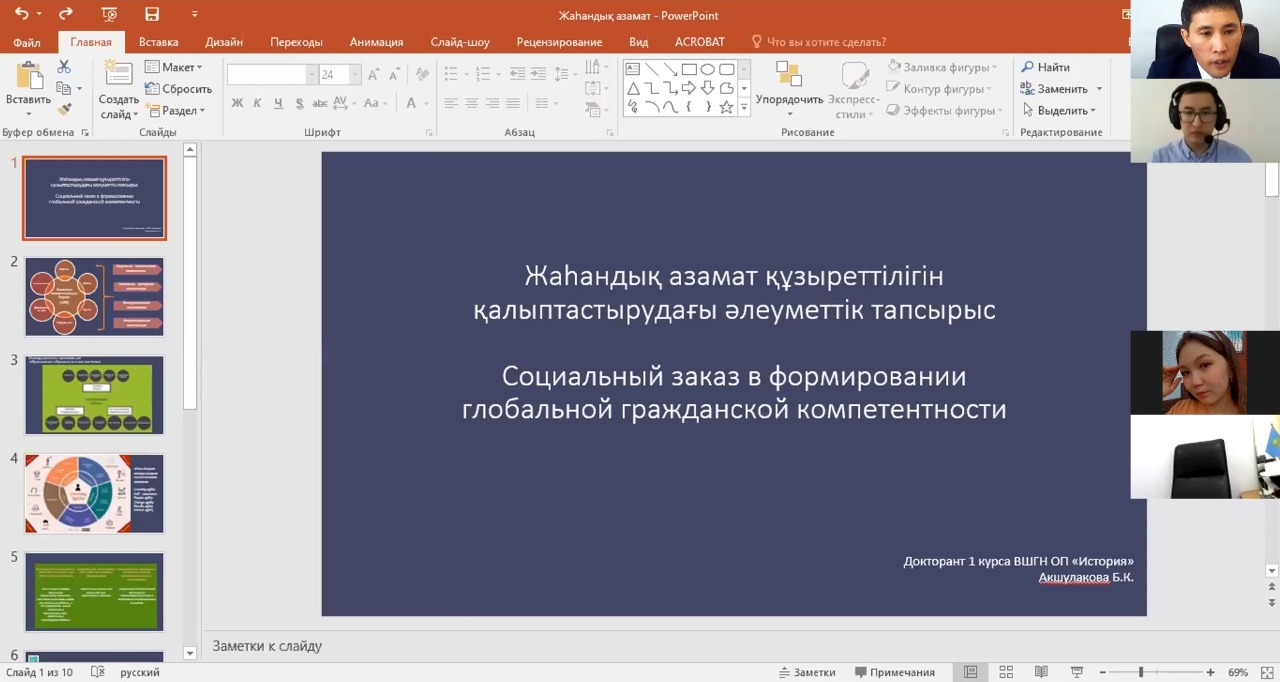Screen dimensions: 1280x682
Task: Select the text box shape in gallery
Action: pos(633,69)
